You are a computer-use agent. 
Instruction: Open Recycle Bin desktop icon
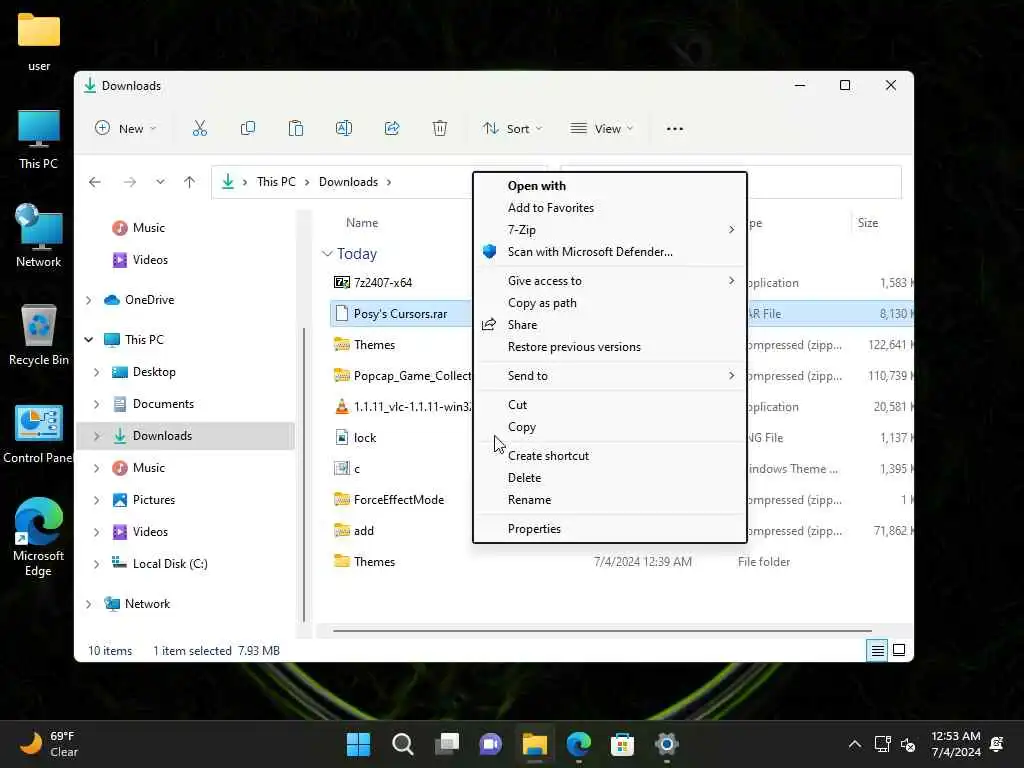(39, 335)
